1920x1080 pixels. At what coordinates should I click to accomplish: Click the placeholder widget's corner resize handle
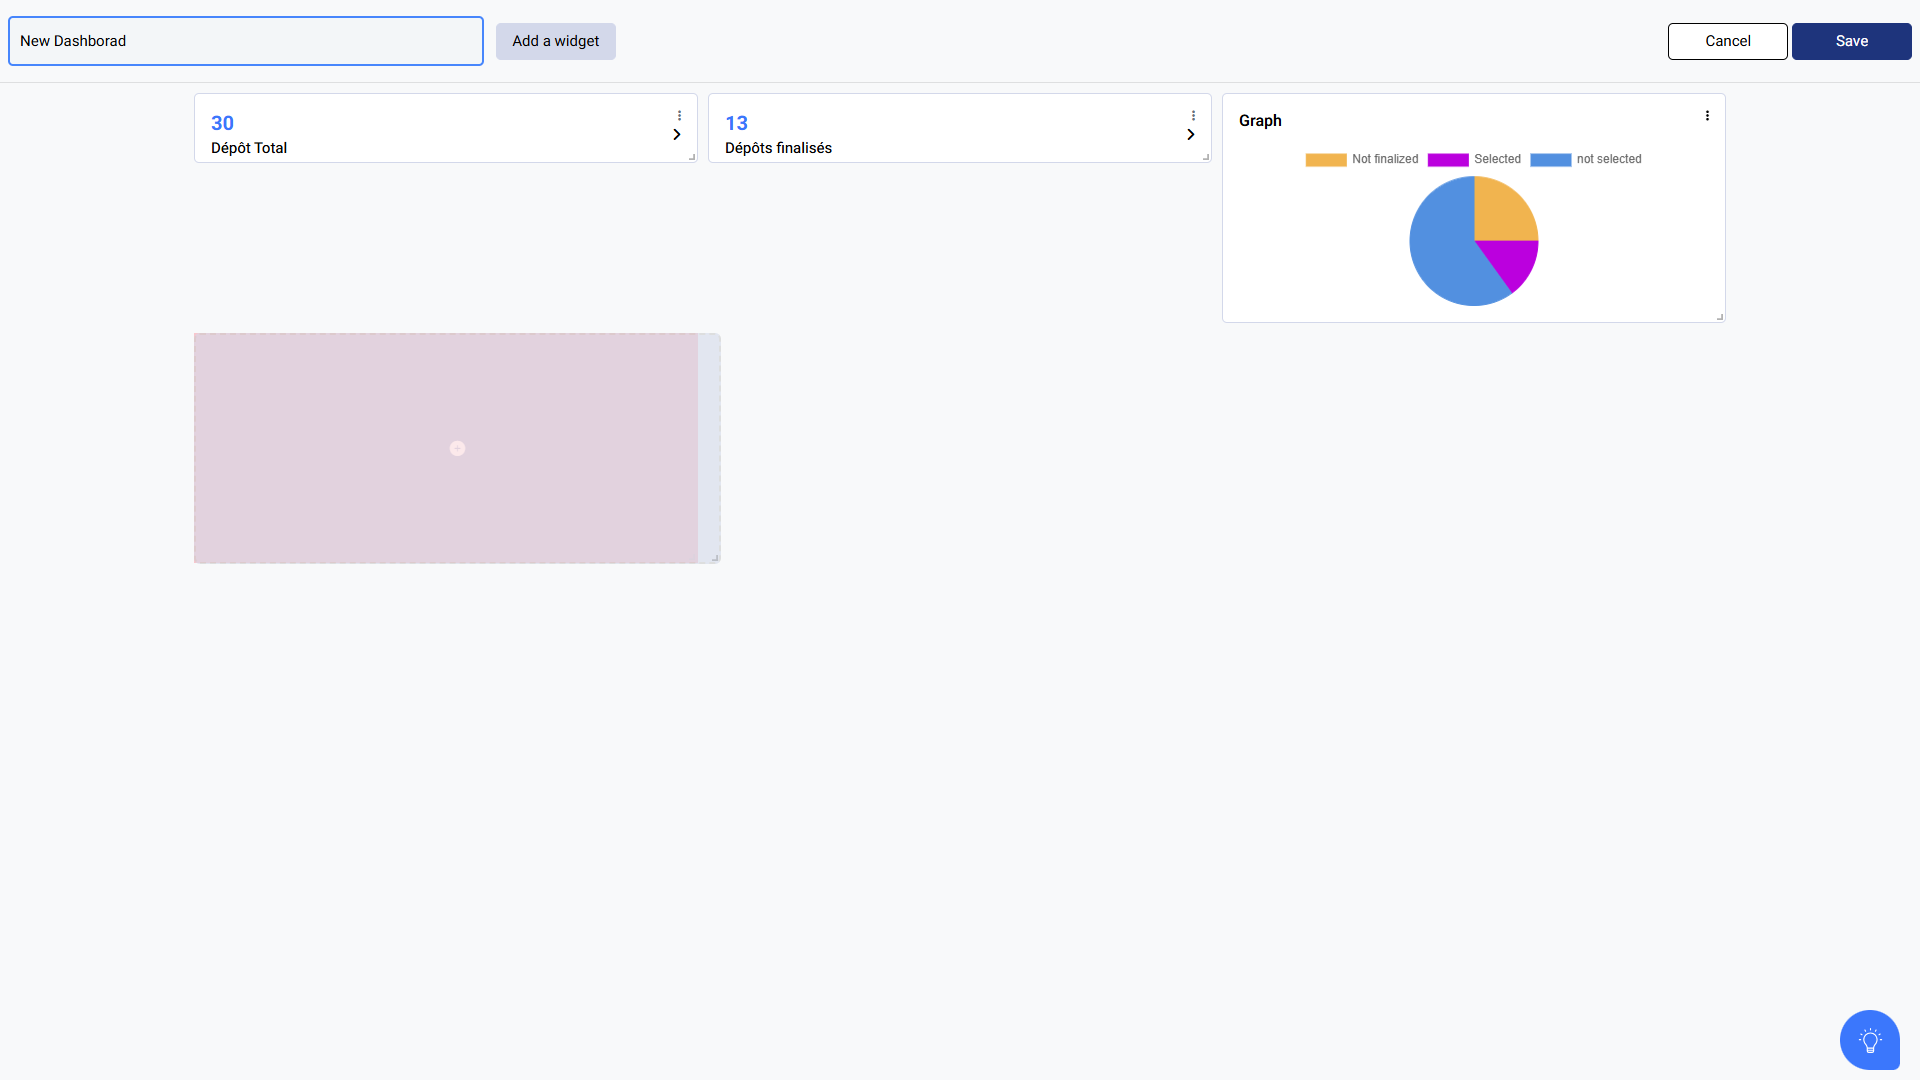[714, 557]
